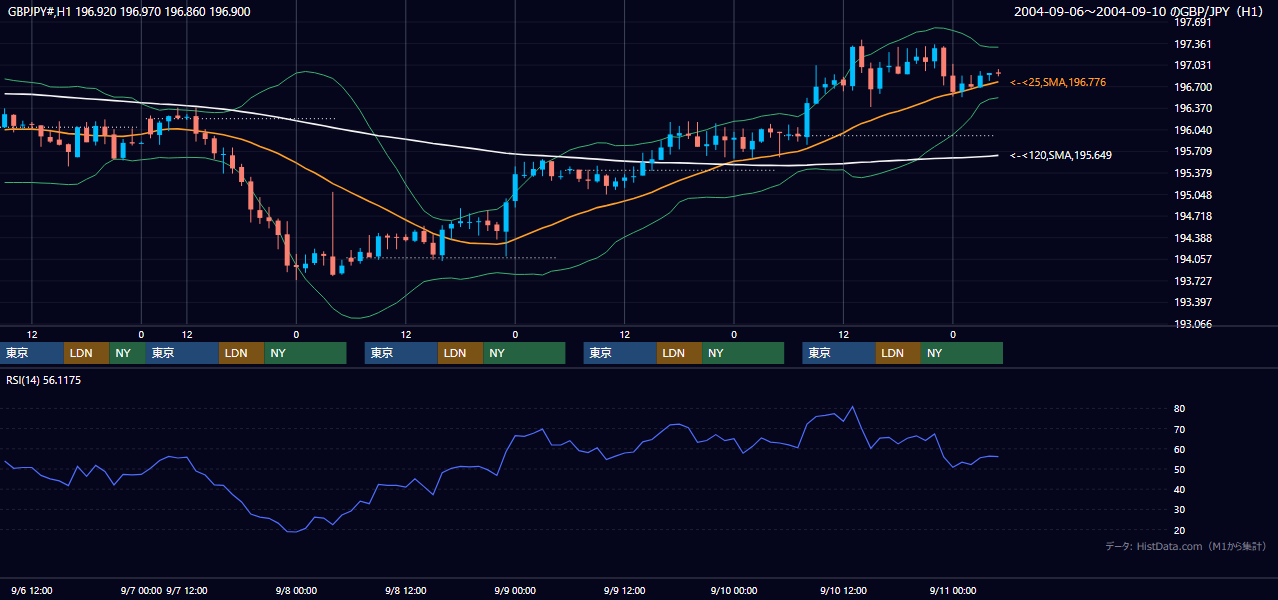Click the 9/7 00:00 time axis label
Viewport: 1278px width, 600px height.
pos(139,591)
